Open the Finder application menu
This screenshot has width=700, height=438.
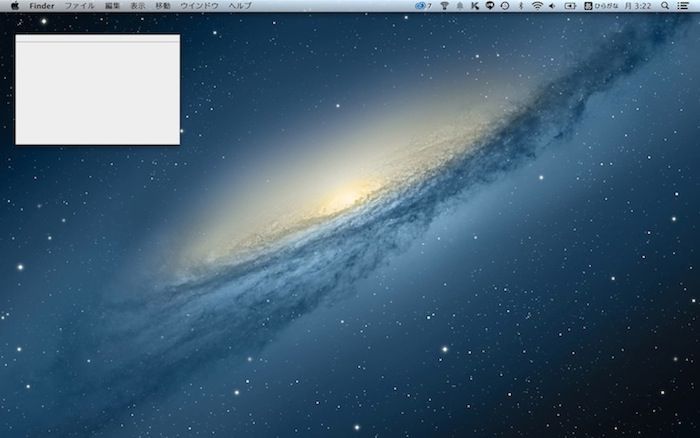click(42, 6)
